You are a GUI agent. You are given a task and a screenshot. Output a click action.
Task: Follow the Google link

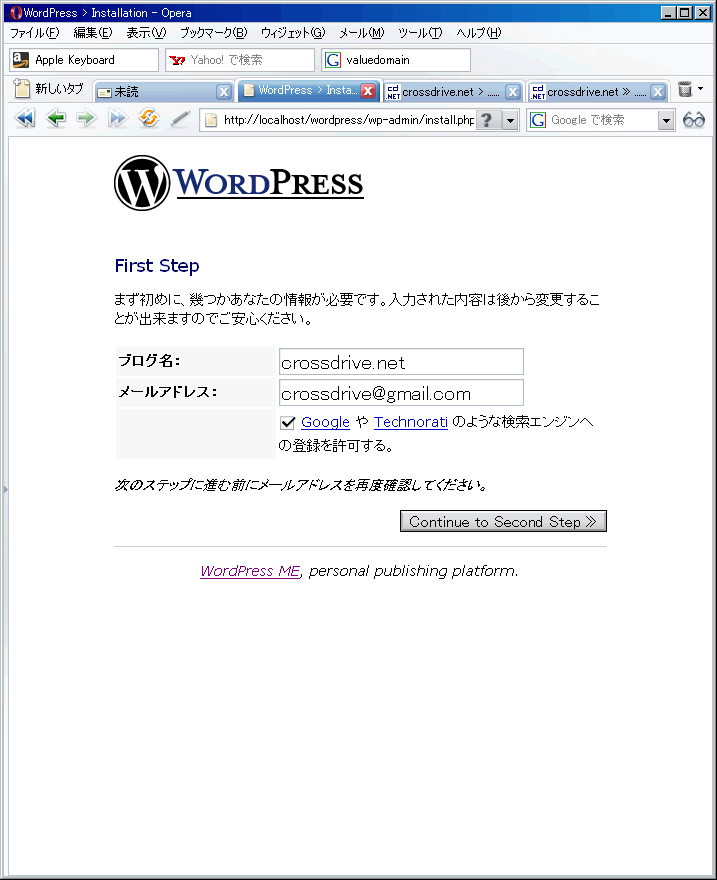325,422
